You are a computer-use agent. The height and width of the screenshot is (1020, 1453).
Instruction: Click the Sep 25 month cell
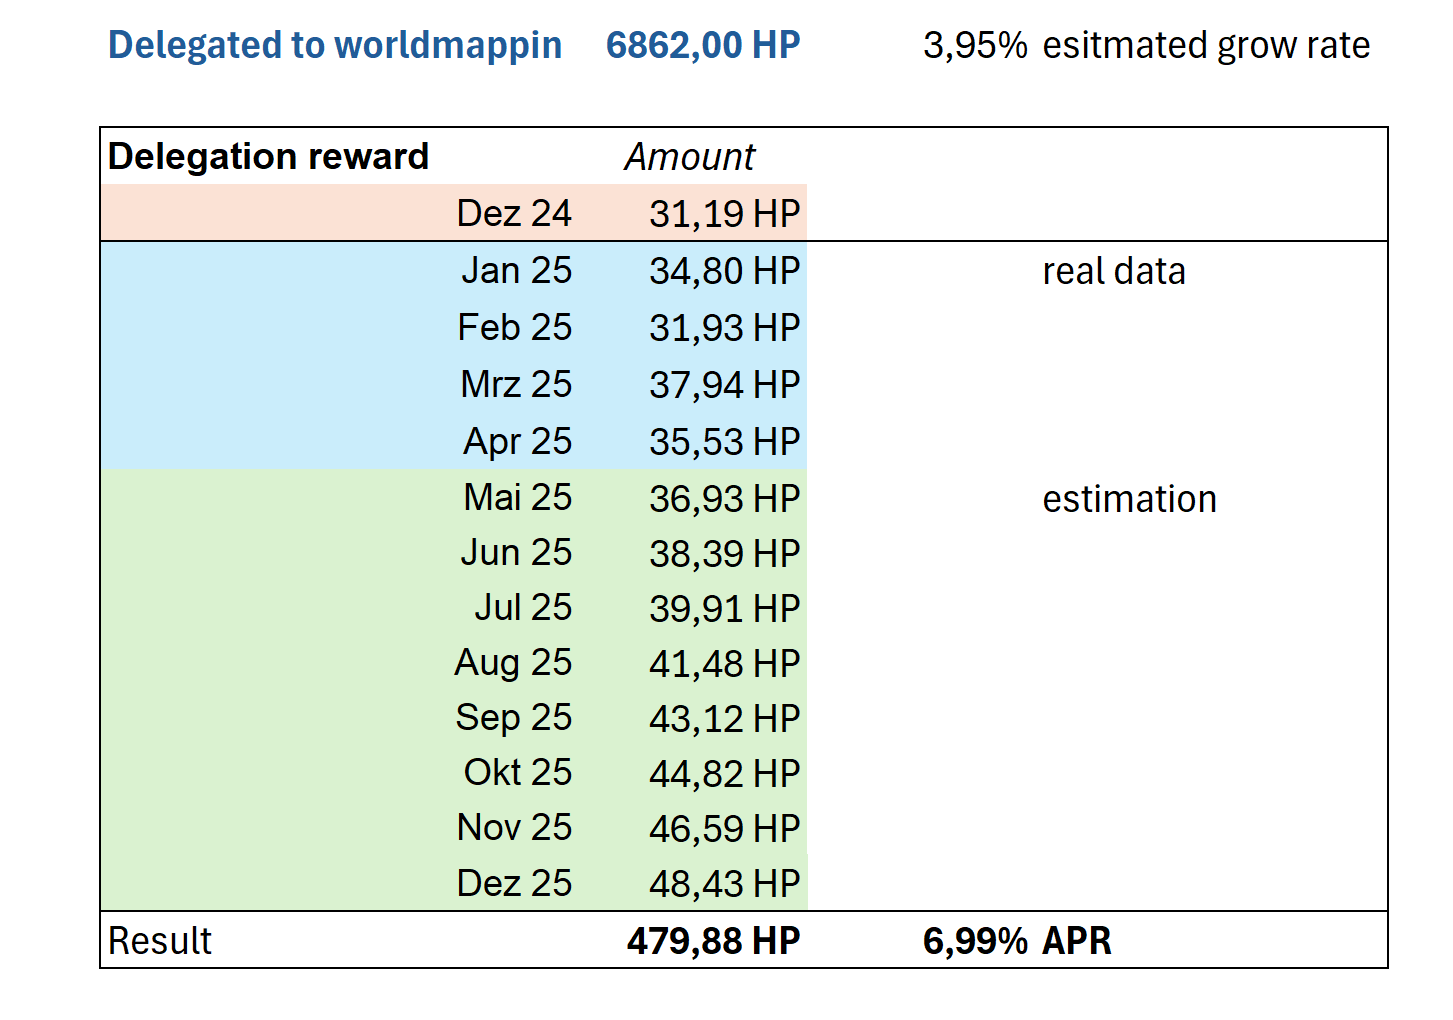click(514, 717)
